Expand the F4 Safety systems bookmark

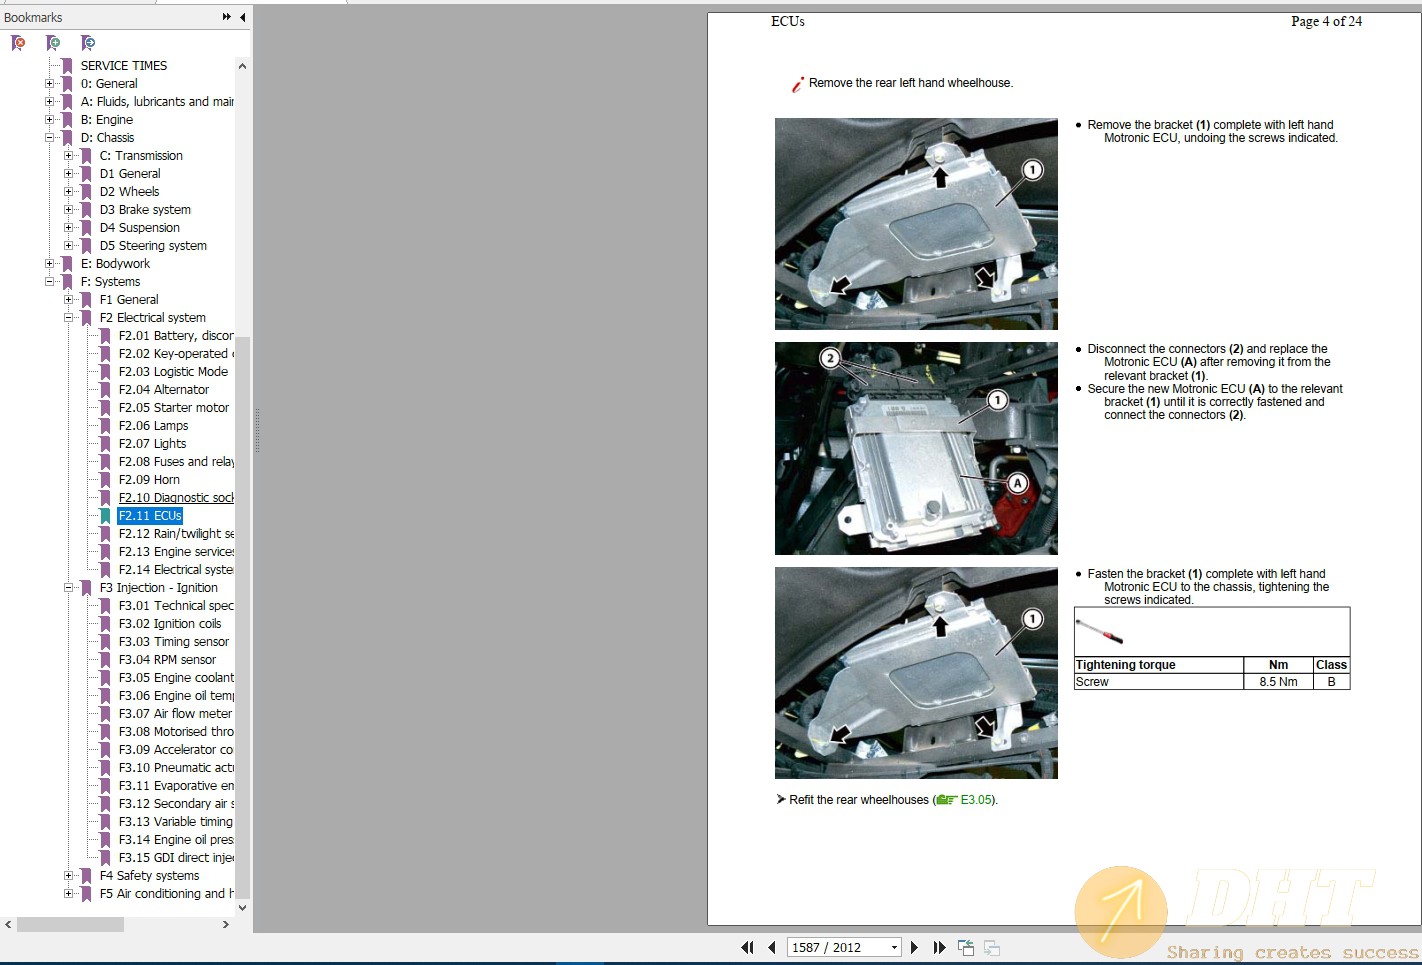(68, 876)
